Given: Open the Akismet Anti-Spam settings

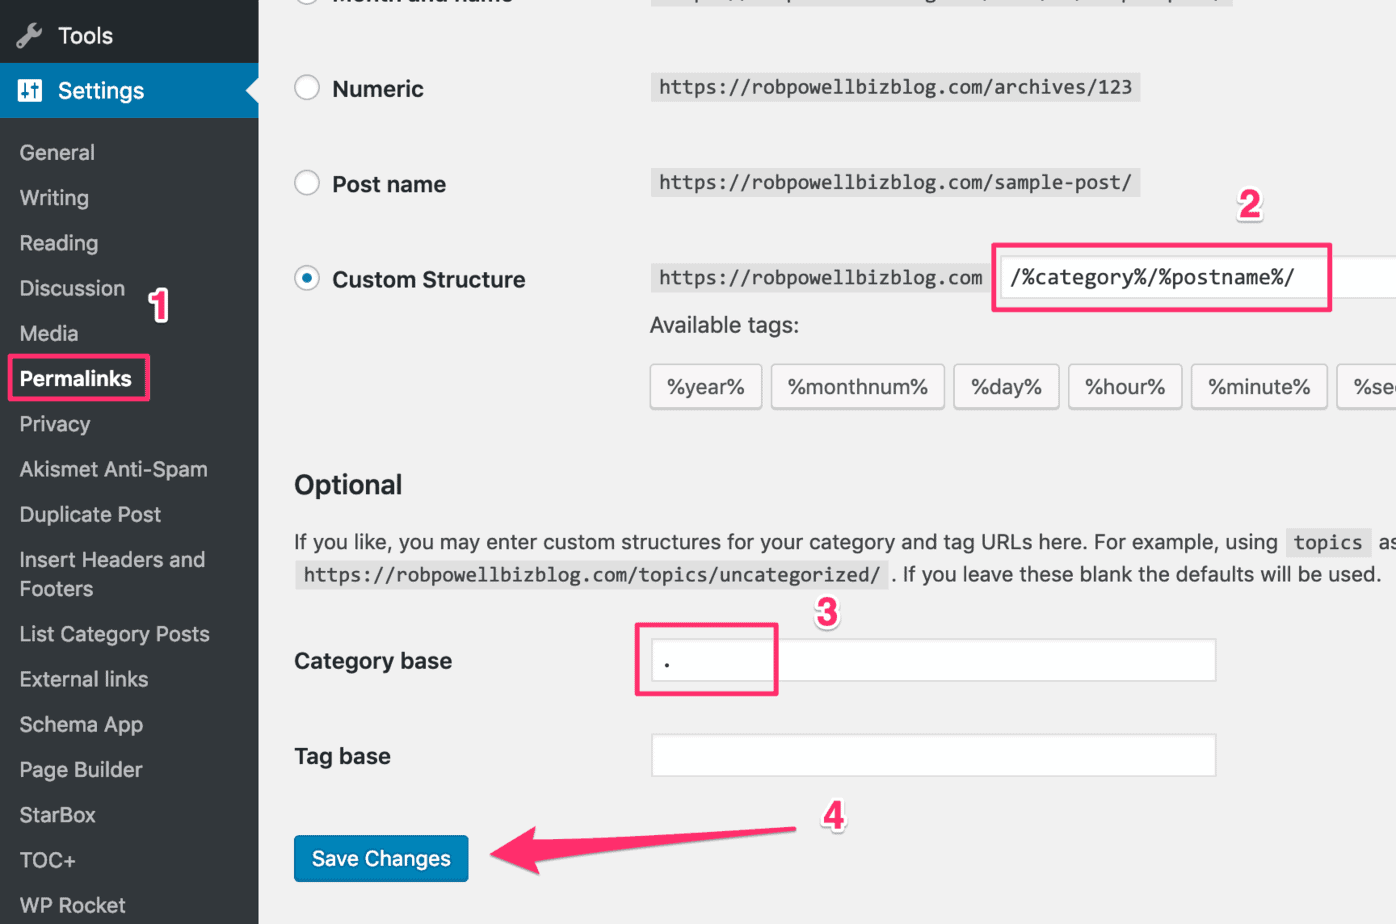Looking at the screenshot, I should pyautogui.click(x=111, y=469).
